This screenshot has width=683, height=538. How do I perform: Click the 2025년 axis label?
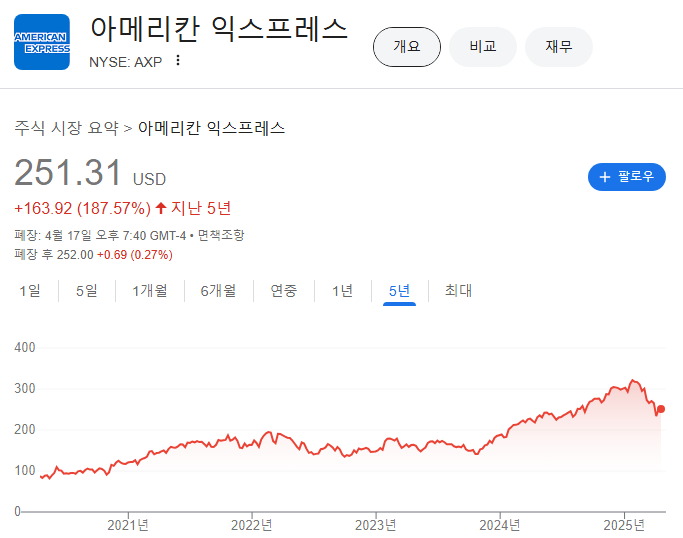click(x=624, y=525)
